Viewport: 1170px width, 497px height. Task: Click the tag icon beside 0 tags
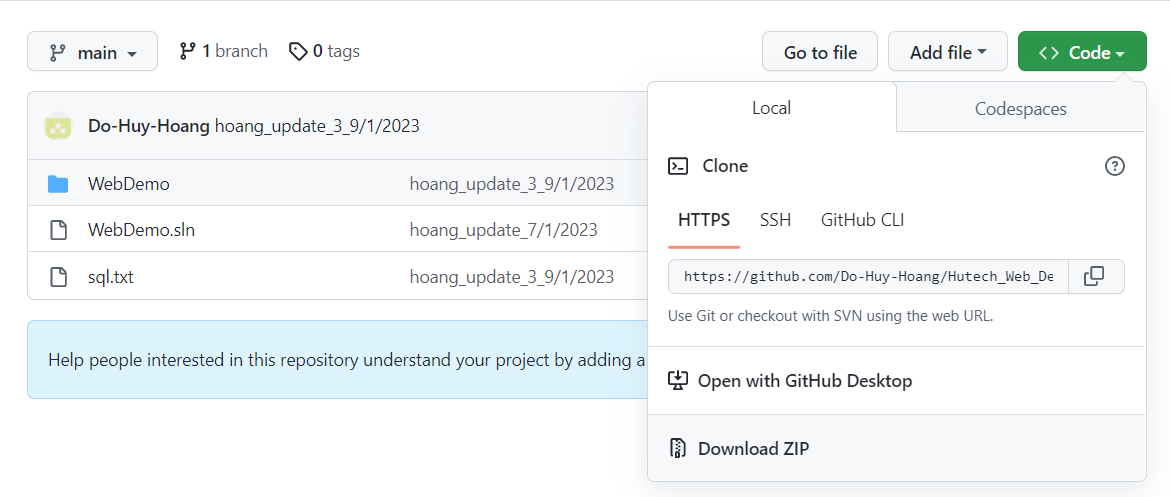pyautogui.click(x=298, y=51)
